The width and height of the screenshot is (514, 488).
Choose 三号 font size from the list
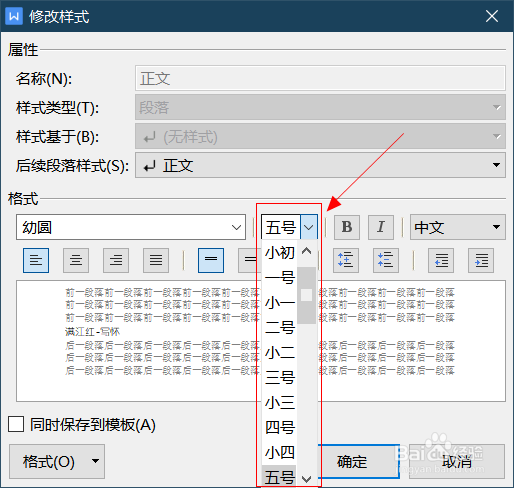[x=279, y=378]
